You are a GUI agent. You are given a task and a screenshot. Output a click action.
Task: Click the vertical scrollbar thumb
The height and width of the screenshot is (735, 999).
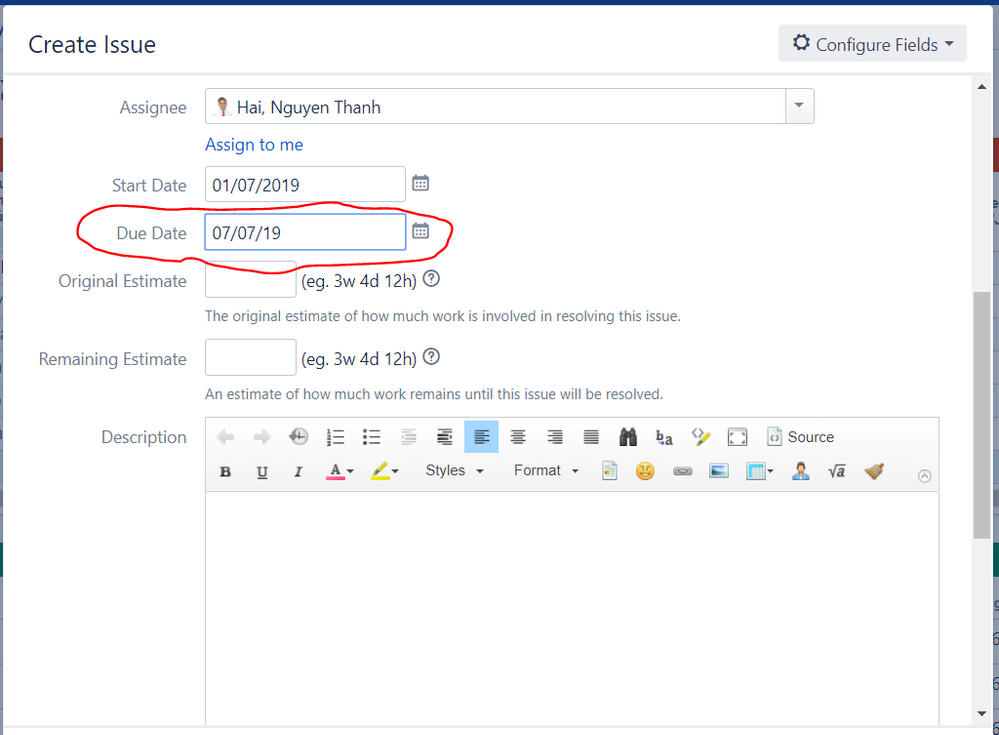pos(982,415)
